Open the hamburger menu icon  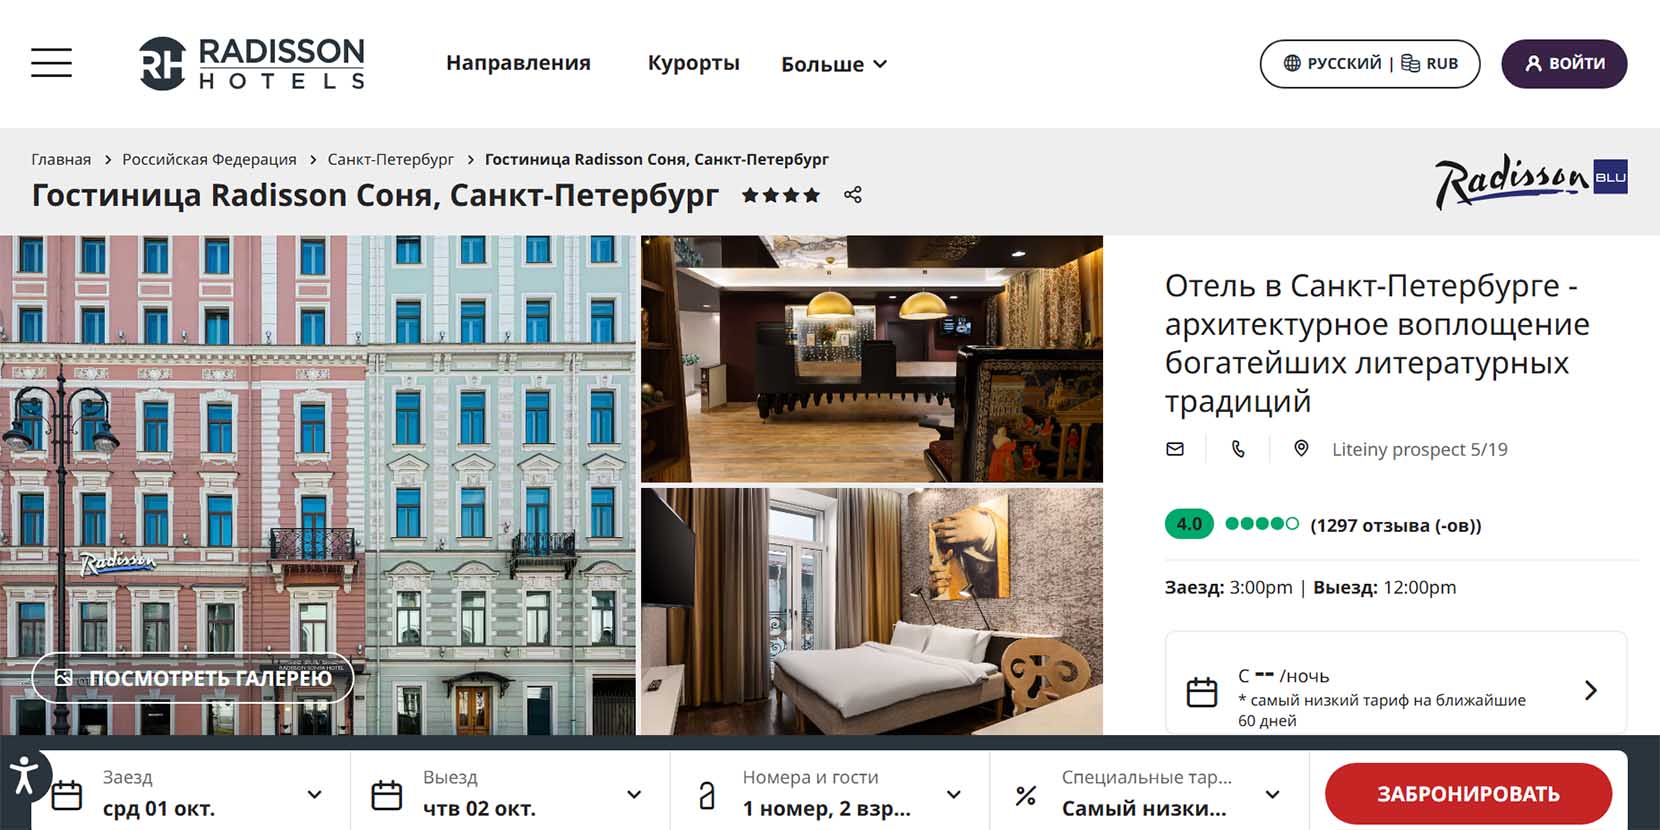coord(51,63)
